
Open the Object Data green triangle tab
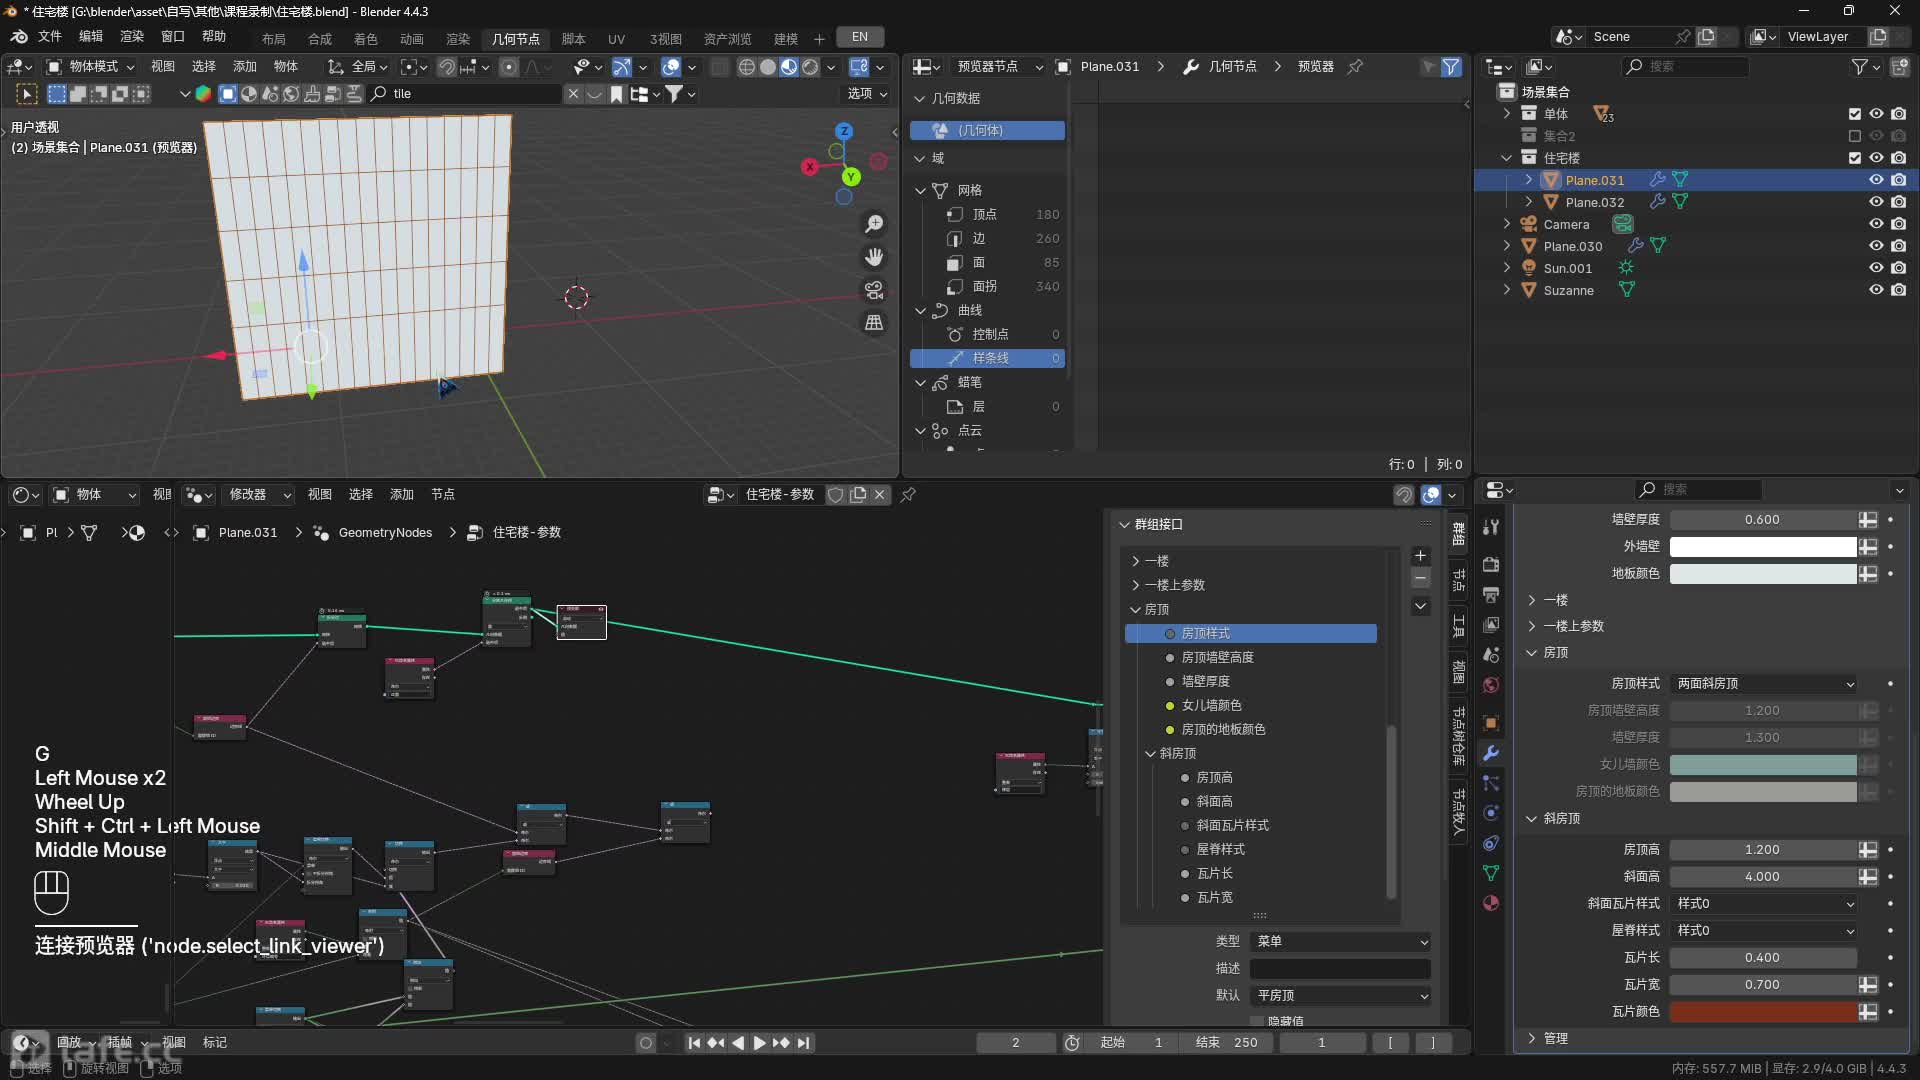tap(1491, 873)
